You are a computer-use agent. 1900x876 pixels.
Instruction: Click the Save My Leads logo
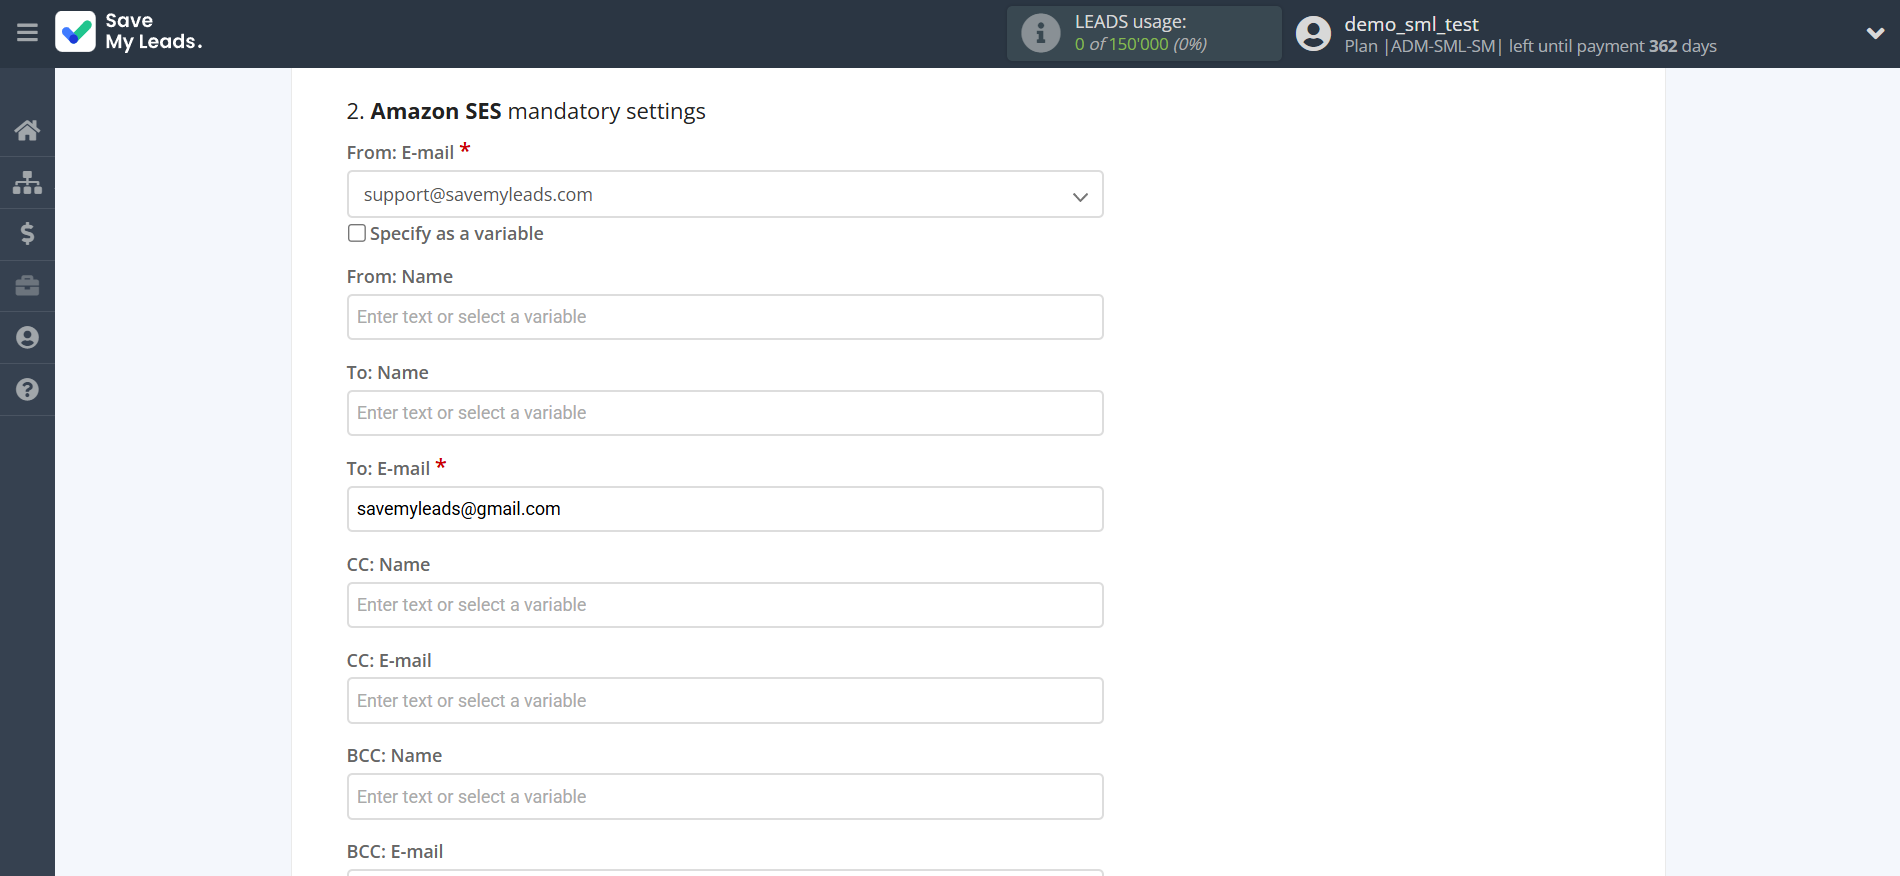(x=129, y=32)
